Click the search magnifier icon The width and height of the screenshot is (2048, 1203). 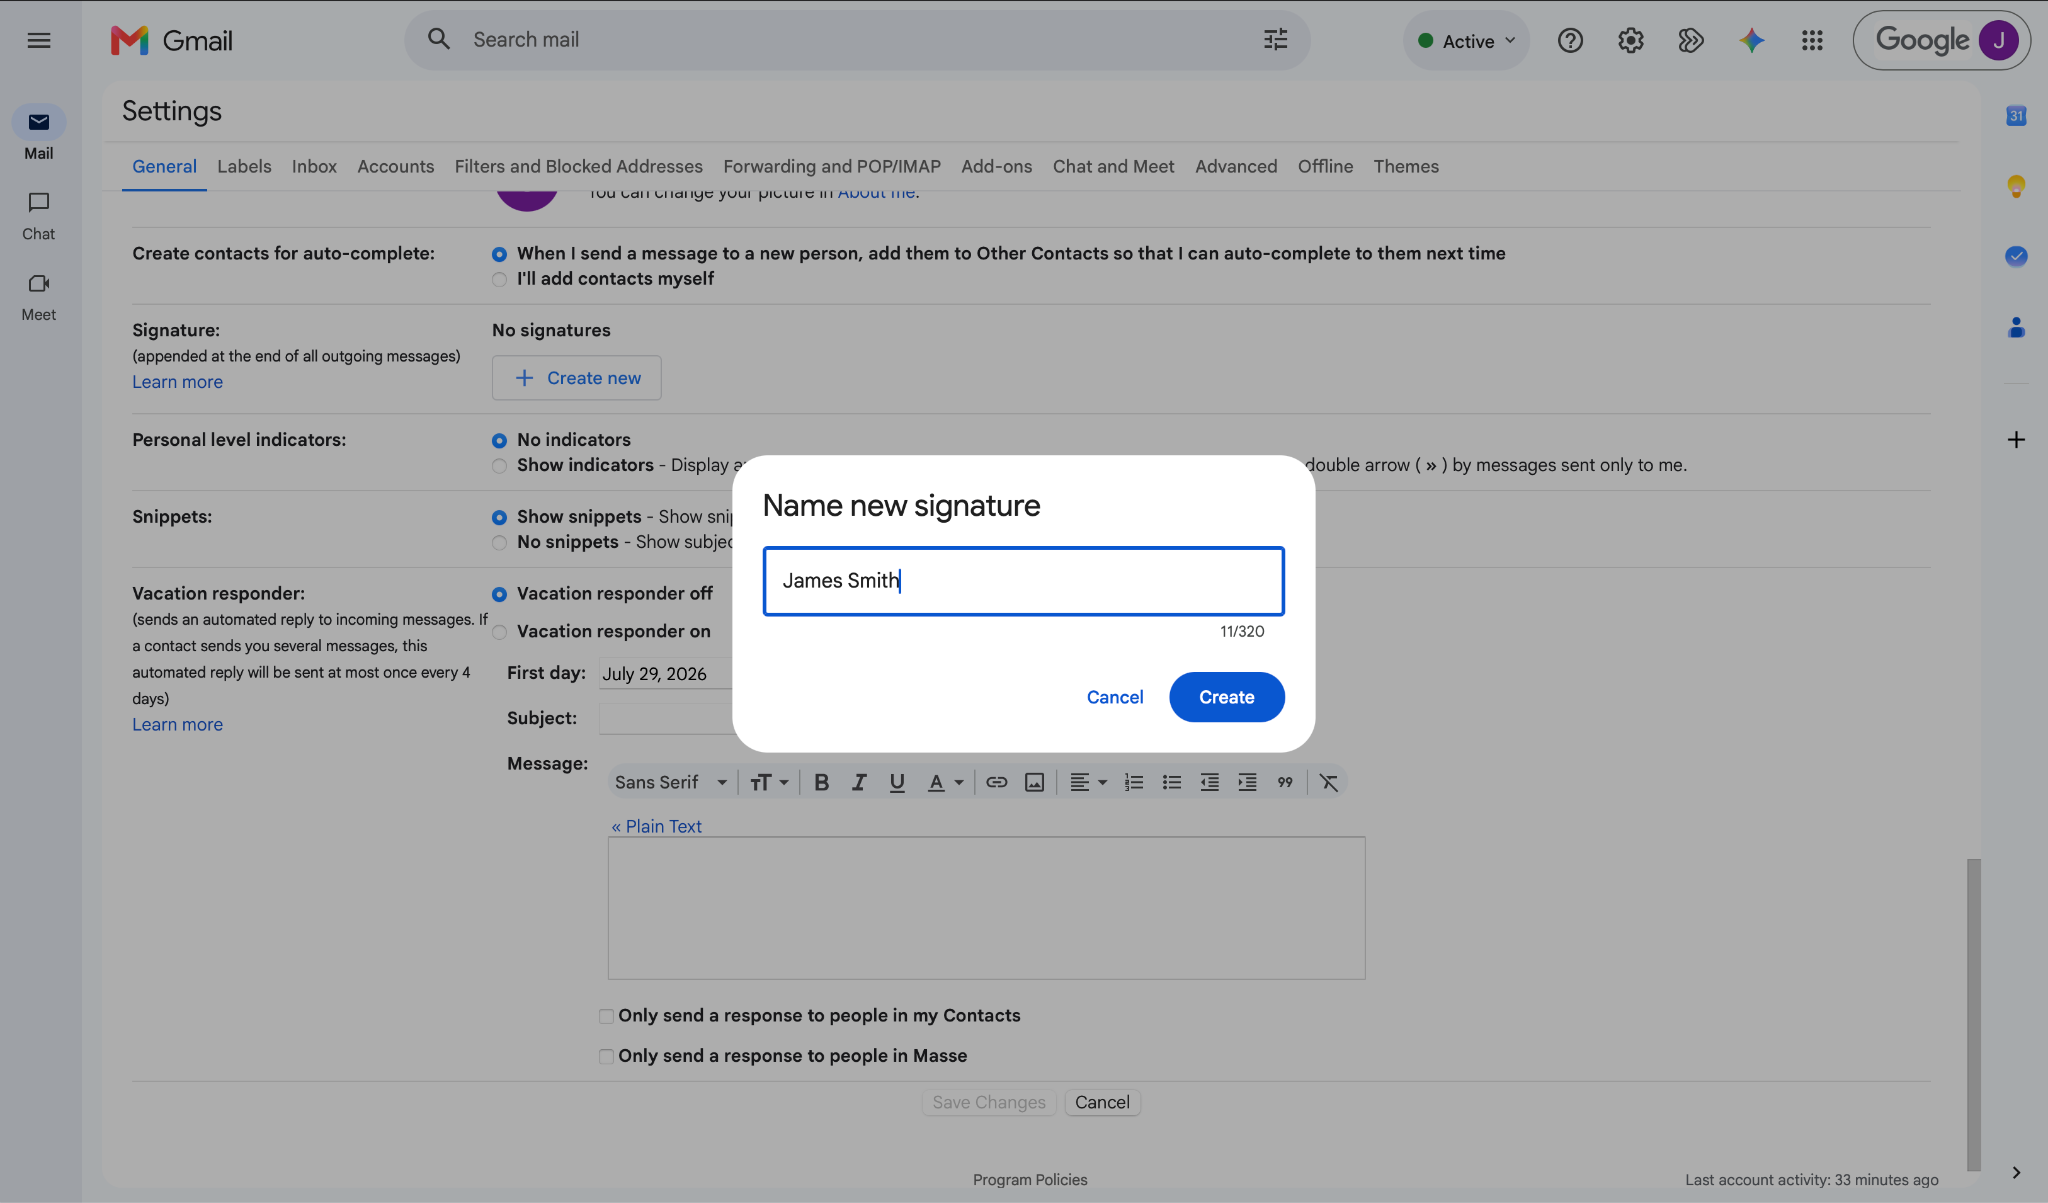tap(438, 39)
